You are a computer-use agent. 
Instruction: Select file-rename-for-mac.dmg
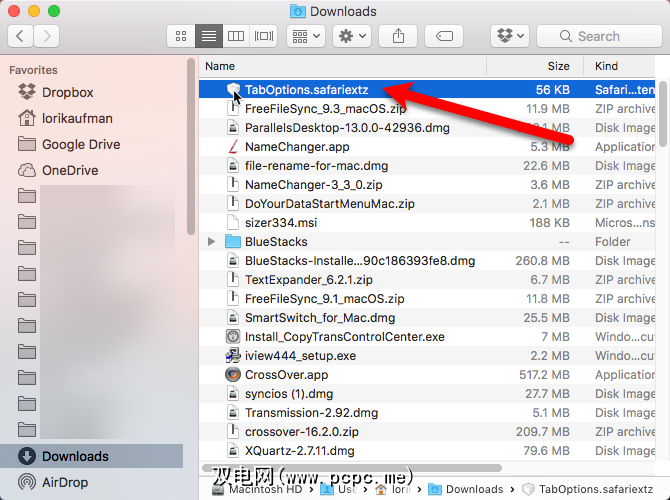coord(427,166)
